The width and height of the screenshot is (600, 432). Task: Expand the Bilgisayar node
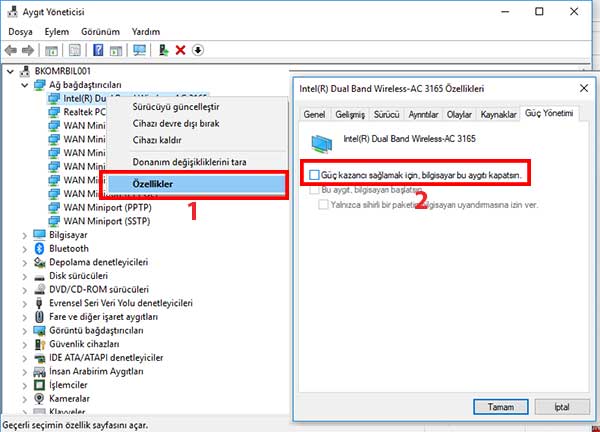coord(25,235)
